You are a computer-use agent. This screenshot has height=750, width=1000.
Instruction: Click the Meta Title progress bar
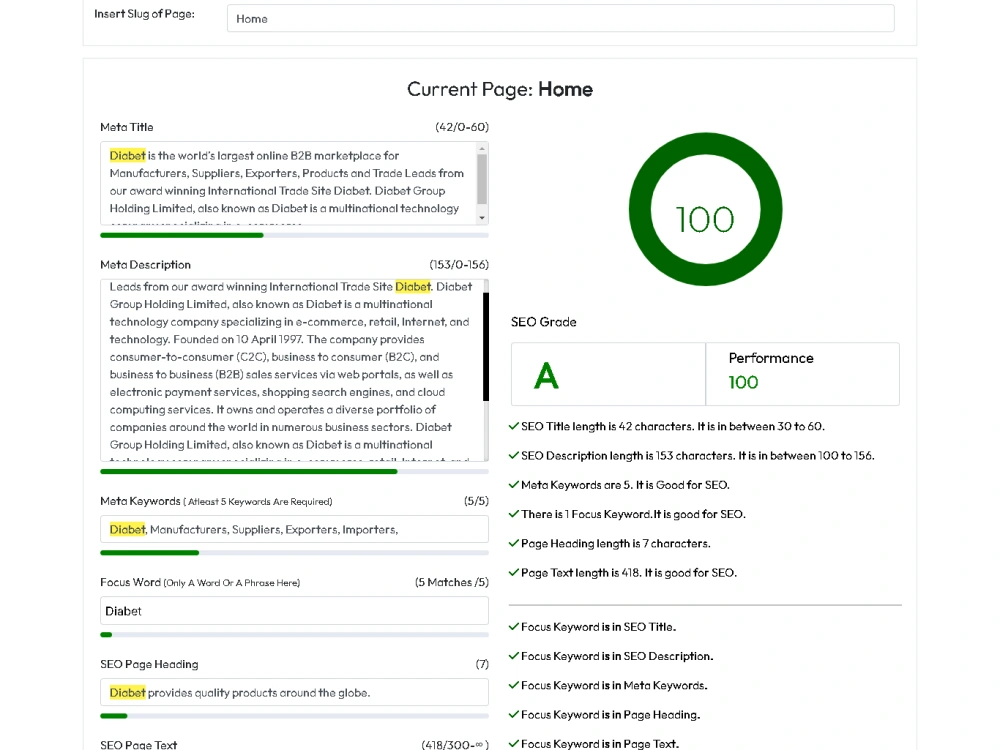[x=294, y=235]
